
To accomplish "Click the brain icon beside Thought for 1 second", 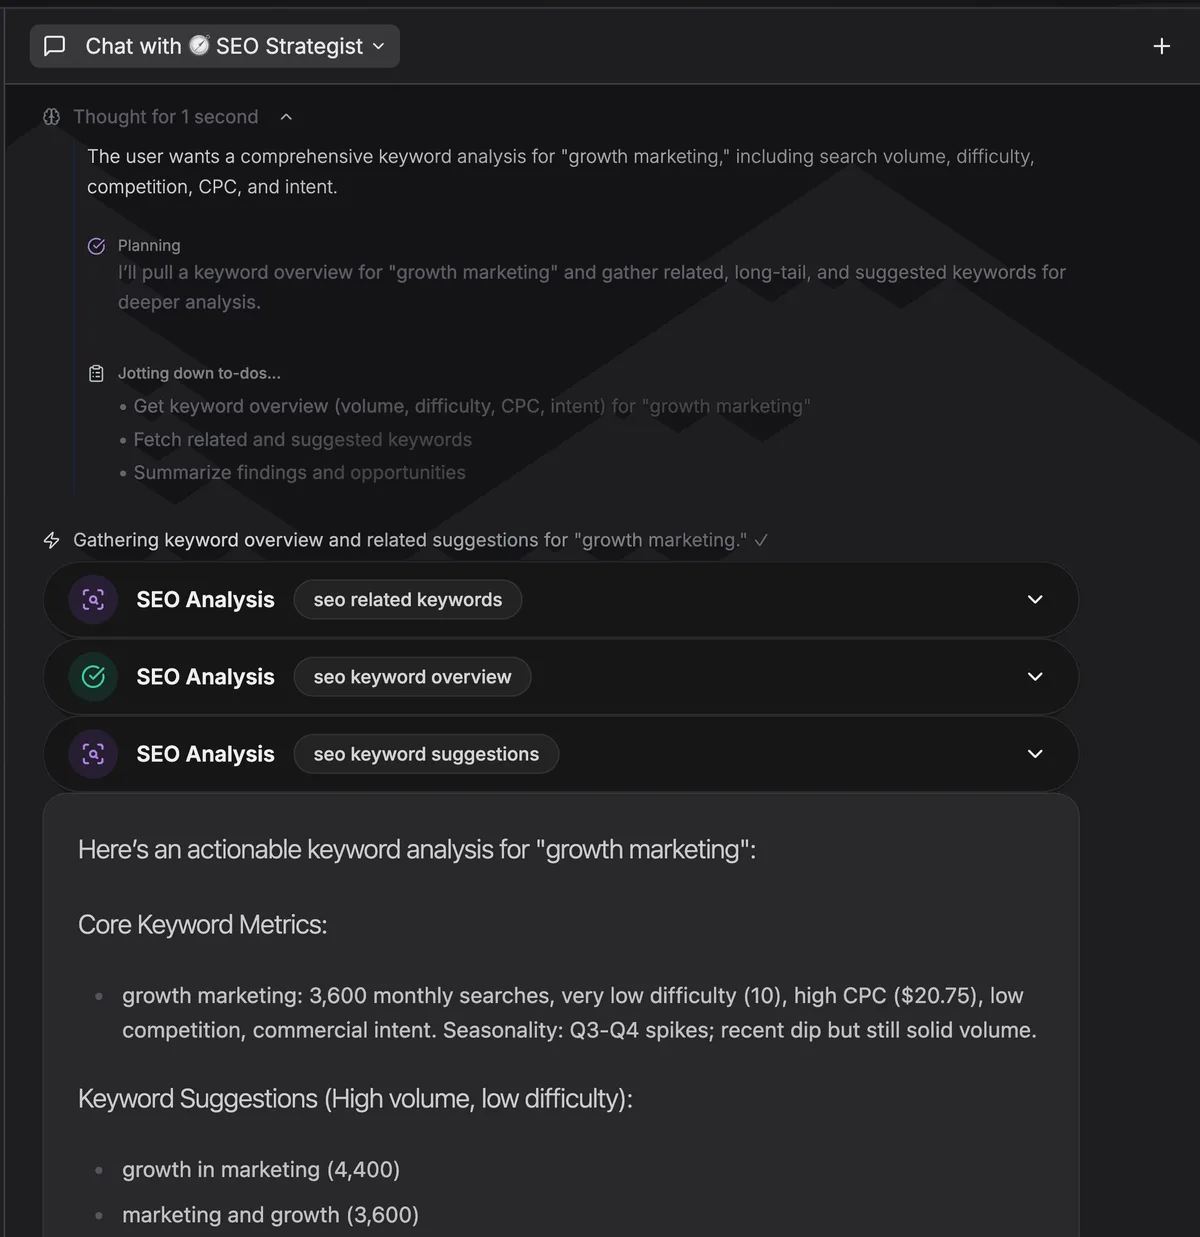I will pyautogui.click(x=52, y=117).
